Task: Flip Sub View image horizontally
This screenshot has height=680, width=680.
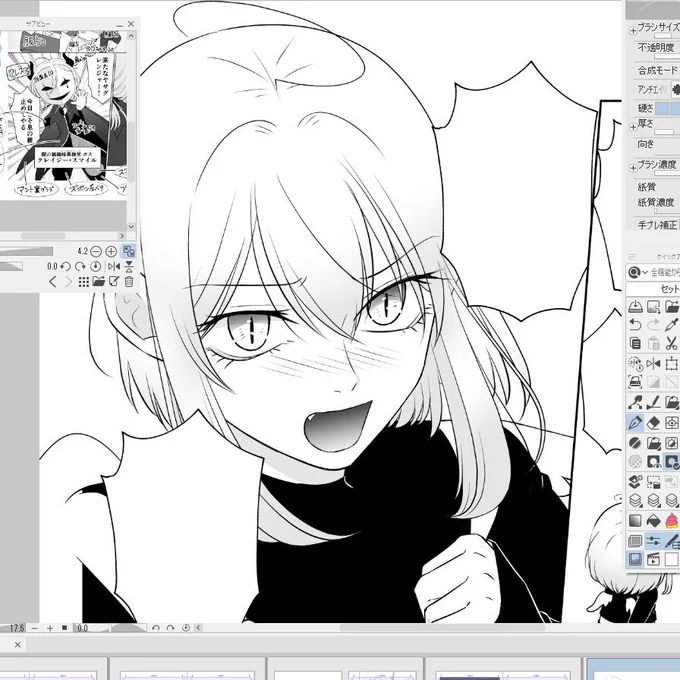Action: click(x=114, y=266)
